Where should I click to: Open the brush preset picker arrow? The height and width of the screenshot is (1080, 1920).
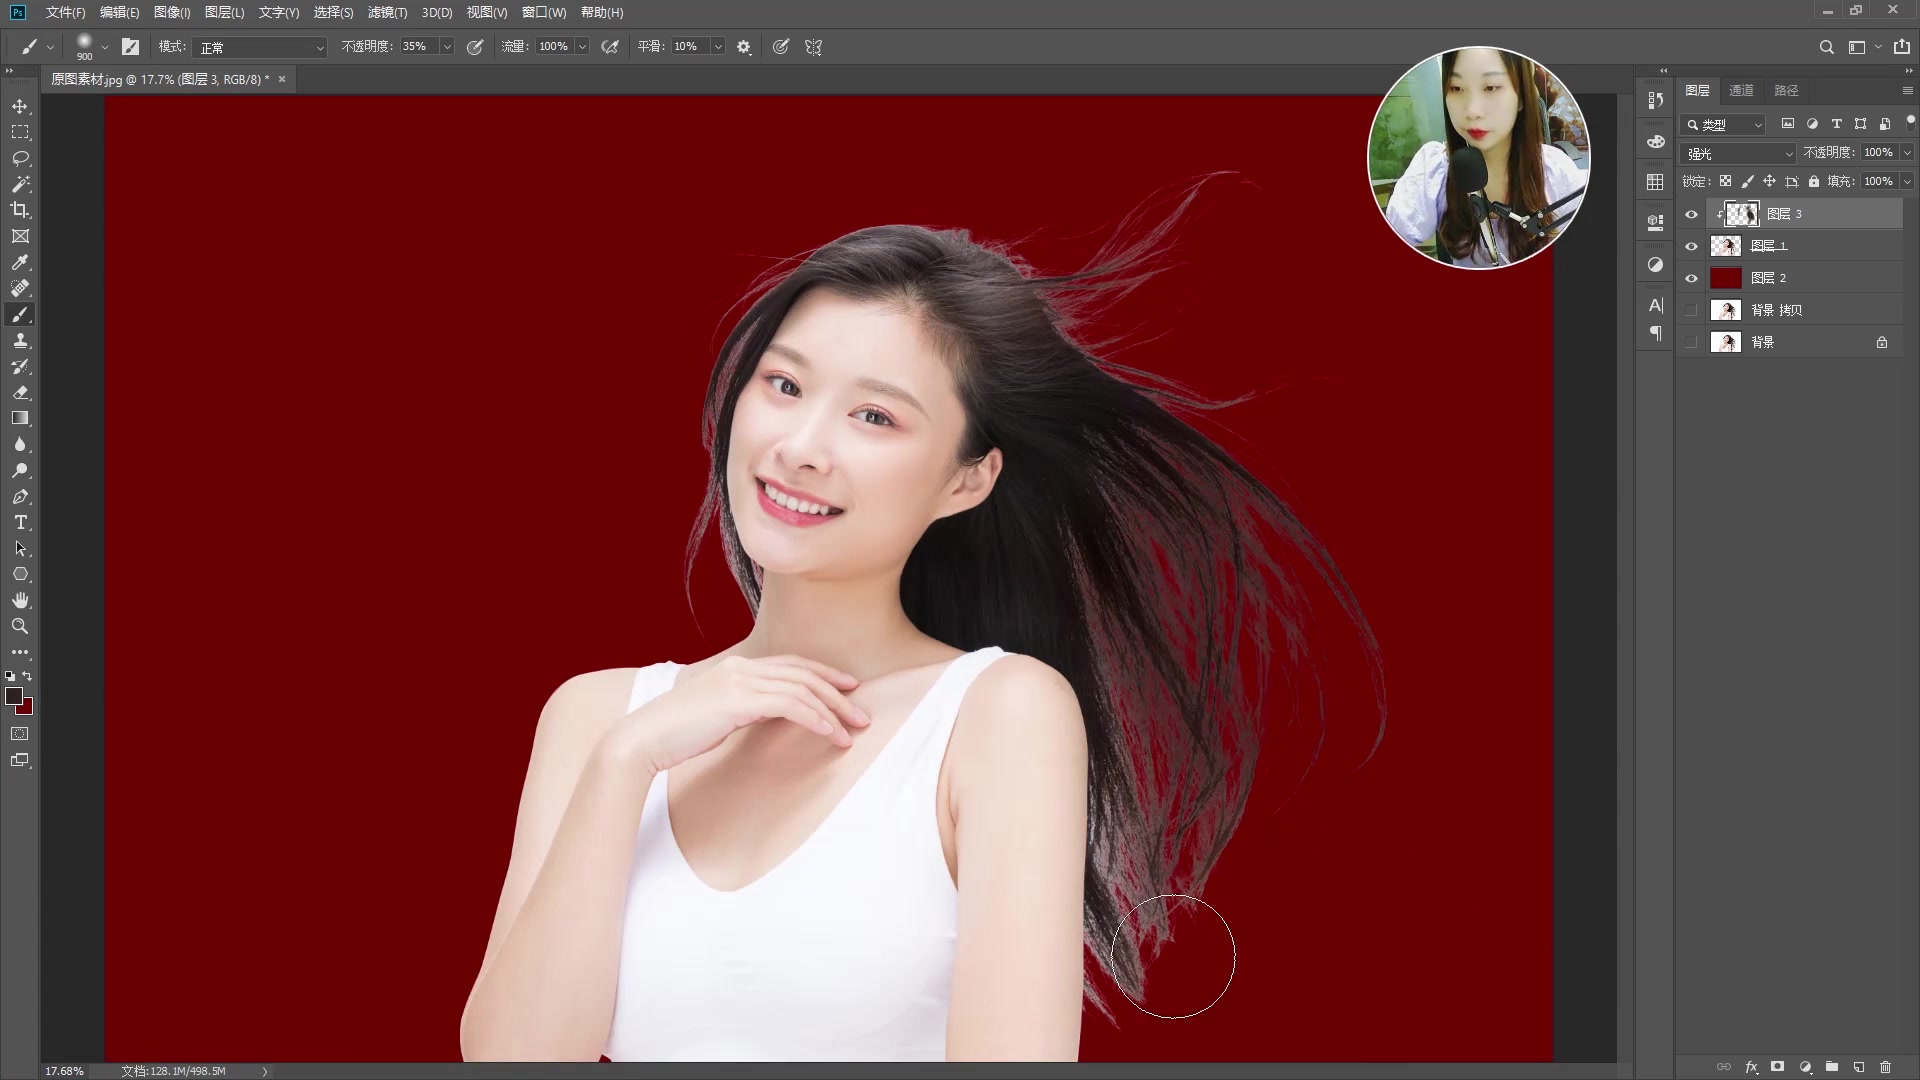point(104,47)
